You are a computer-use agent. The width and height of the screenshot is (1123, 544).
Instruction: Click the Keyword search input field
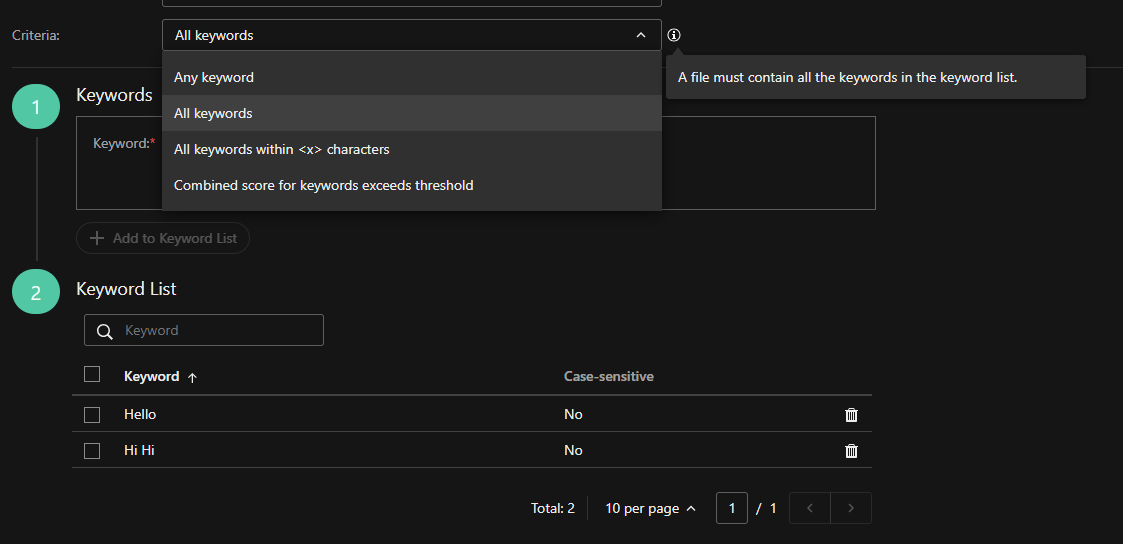218,330
